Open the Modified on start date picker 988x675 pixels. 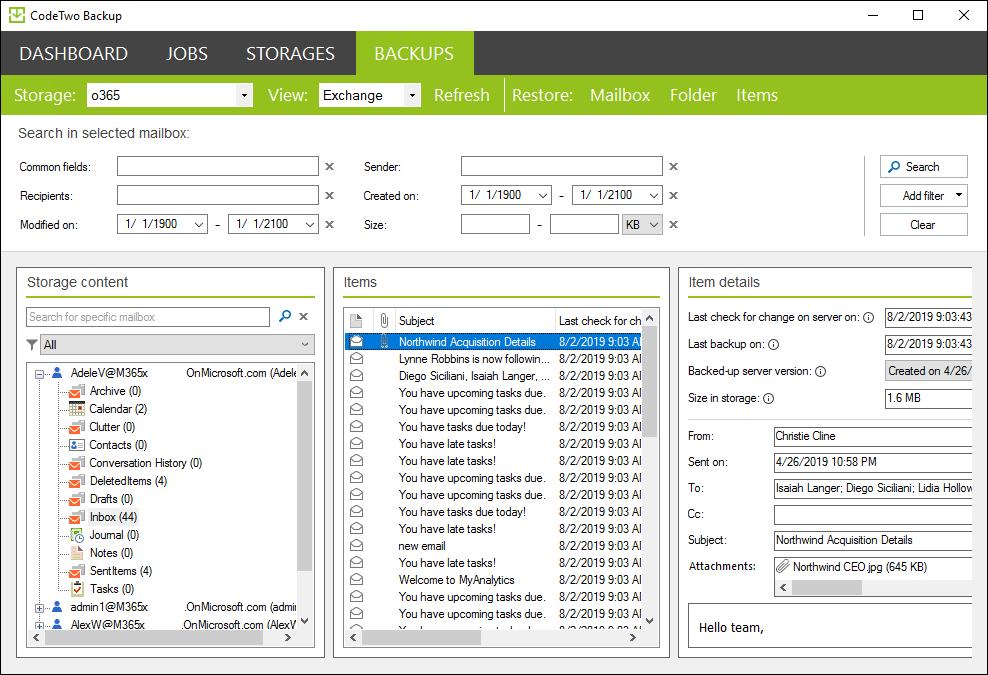tap(199, 224)
